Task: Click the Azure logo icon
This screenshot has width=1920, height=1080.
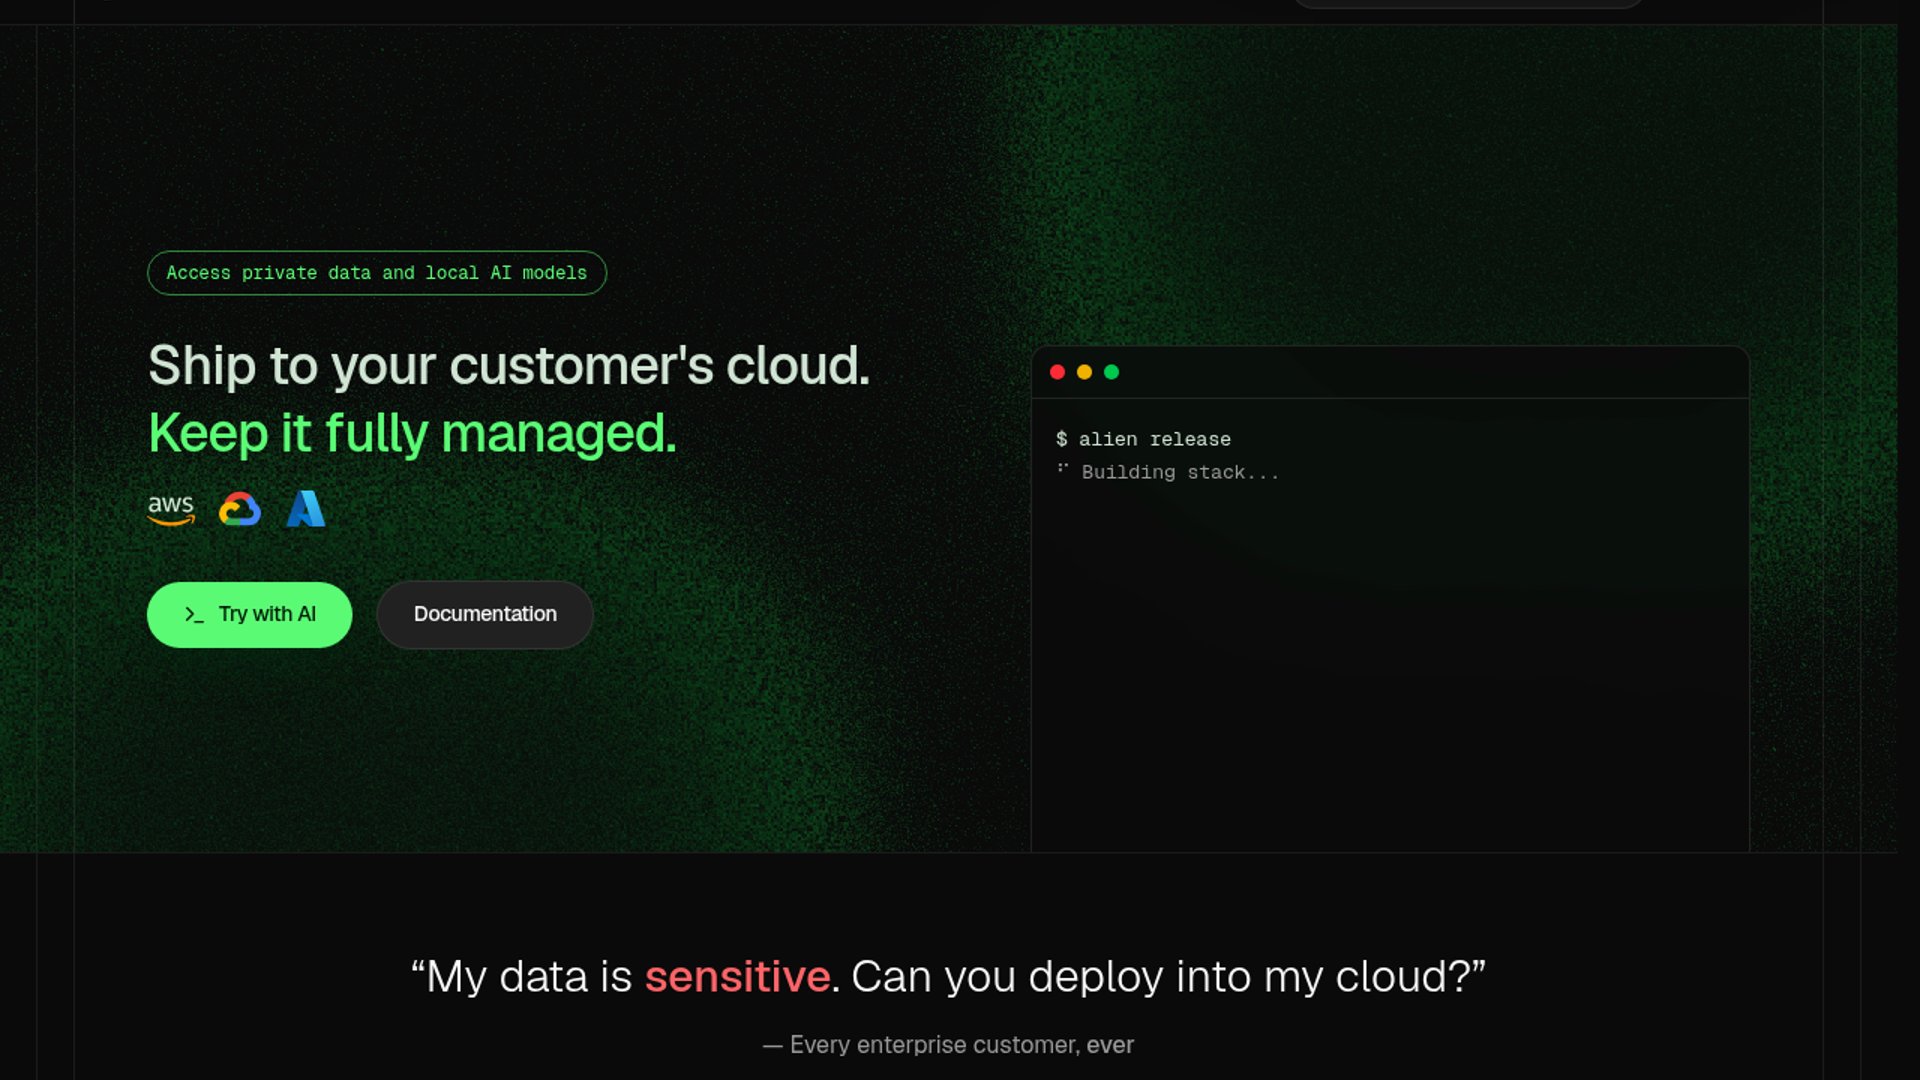Action: (x=306, y=509)
